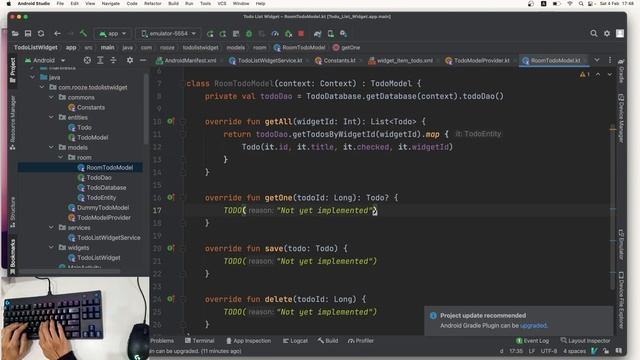Viewport: 640px width, 360px height.
Task: Collapse the entities package node
Action: [51, 117]
